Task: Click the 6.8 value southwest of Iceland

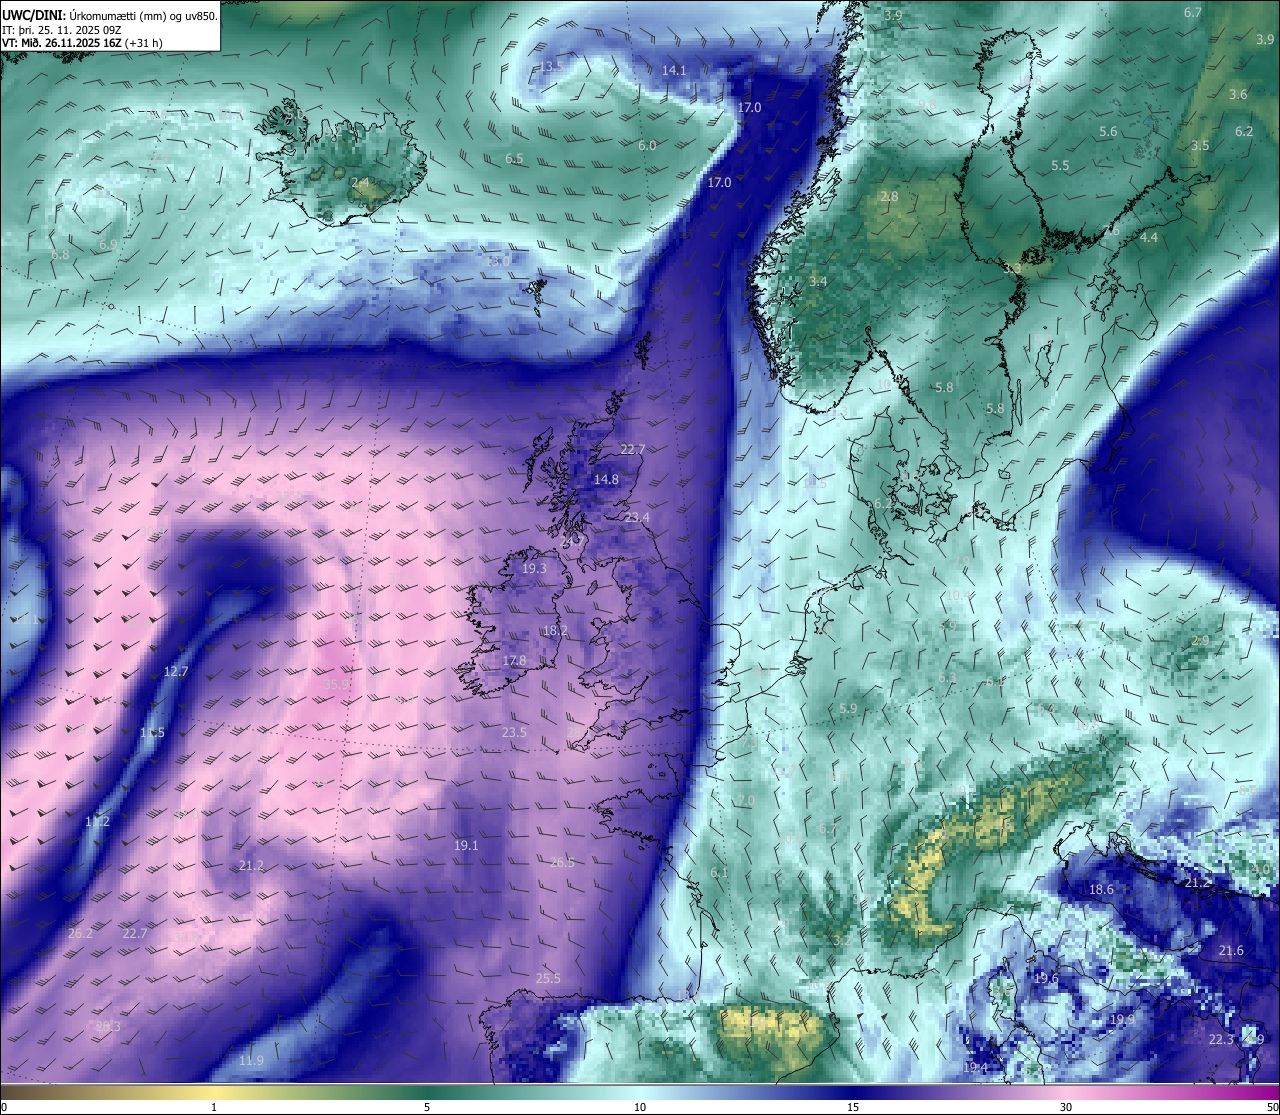Action: tap(60, 254)
